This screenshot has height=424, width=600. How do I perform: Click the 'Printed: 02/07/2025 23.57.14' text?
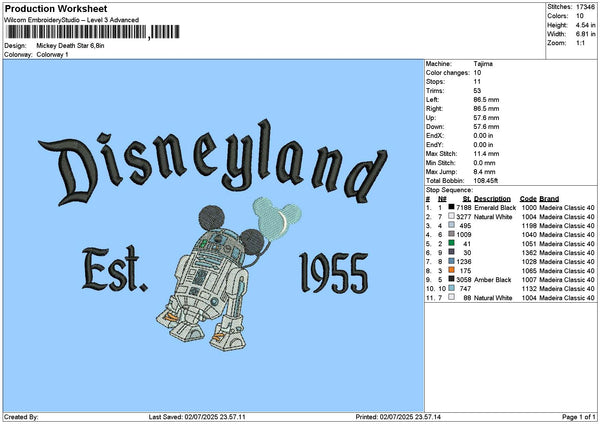398,417
